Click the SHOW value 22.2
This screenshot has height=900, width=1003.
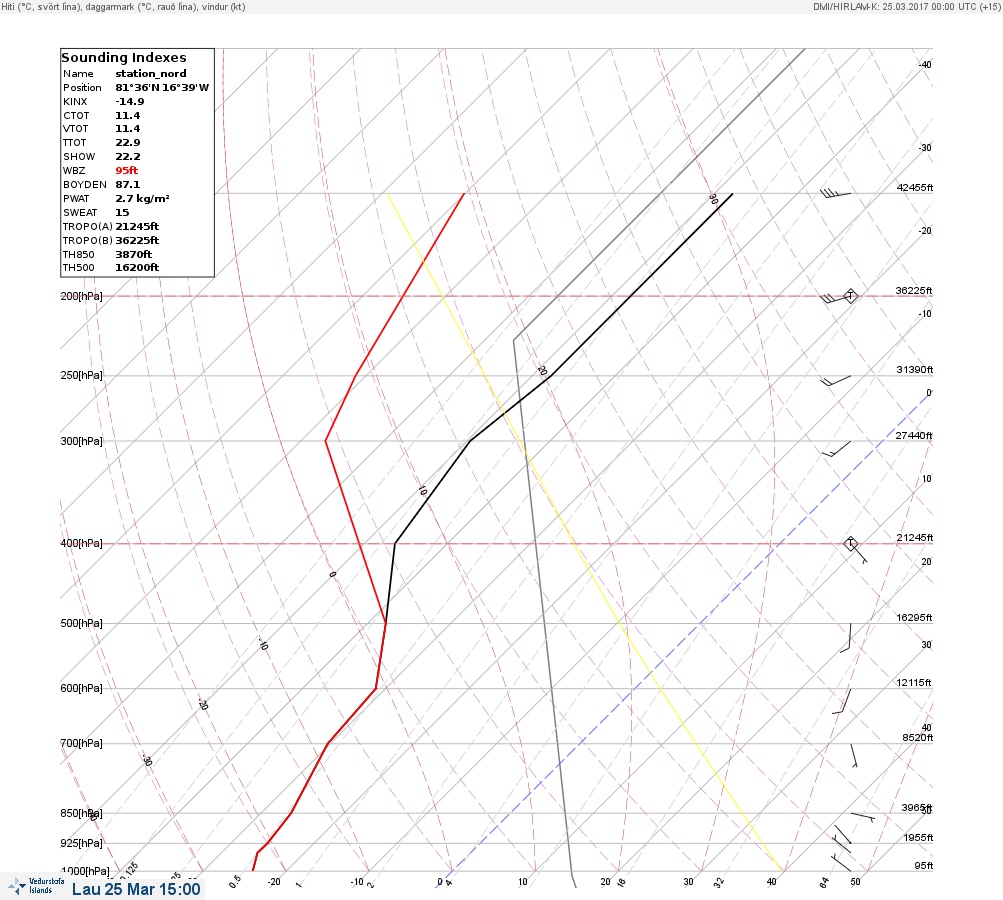tap(127, 157)
